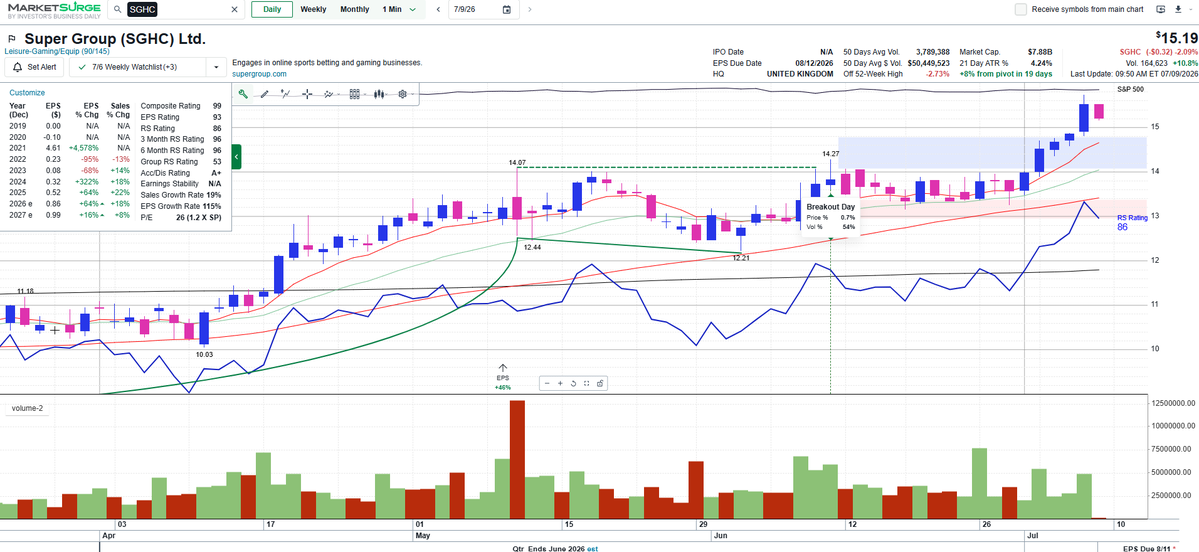Select the crosshair cursor tool
Viewport: 1199px width, 552px height.
click(x=307, y=94)
